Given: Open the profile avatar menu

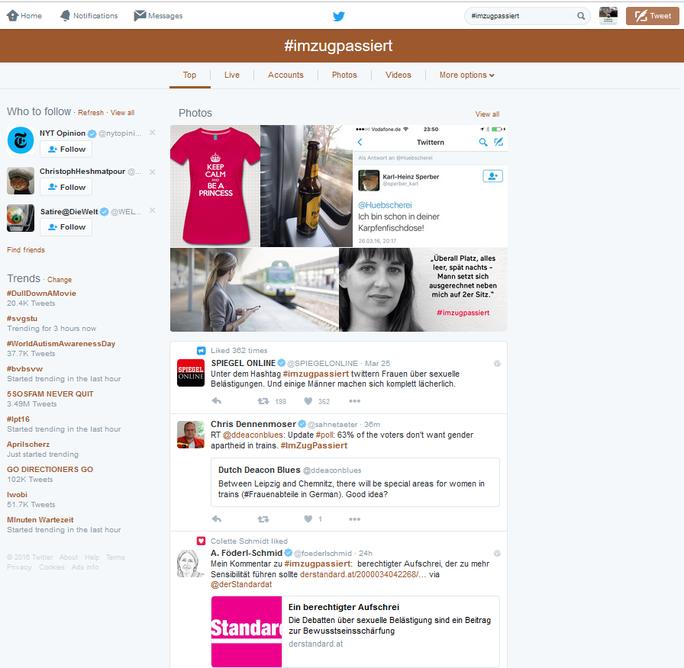Looking at the screenshot, I should point(608,16).
